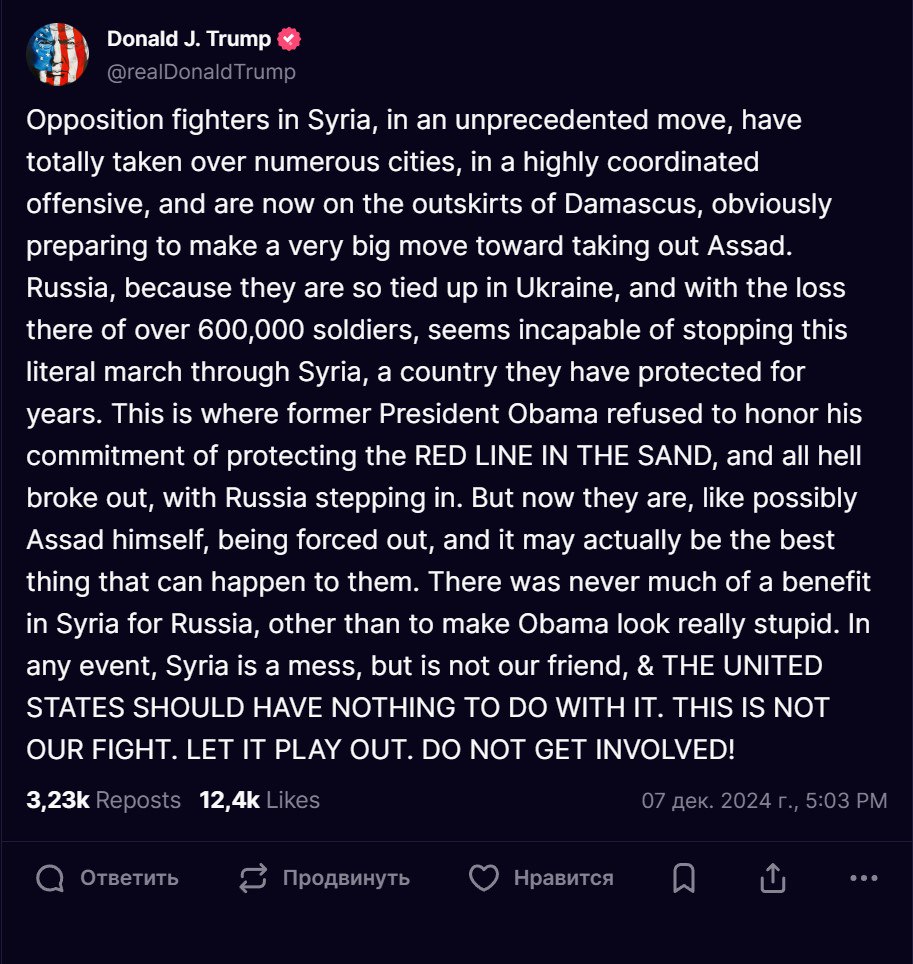Screen dimensions: 913x964
Task: Click the Likes label text
Action: pyautogui.click(x=293, y=800)
